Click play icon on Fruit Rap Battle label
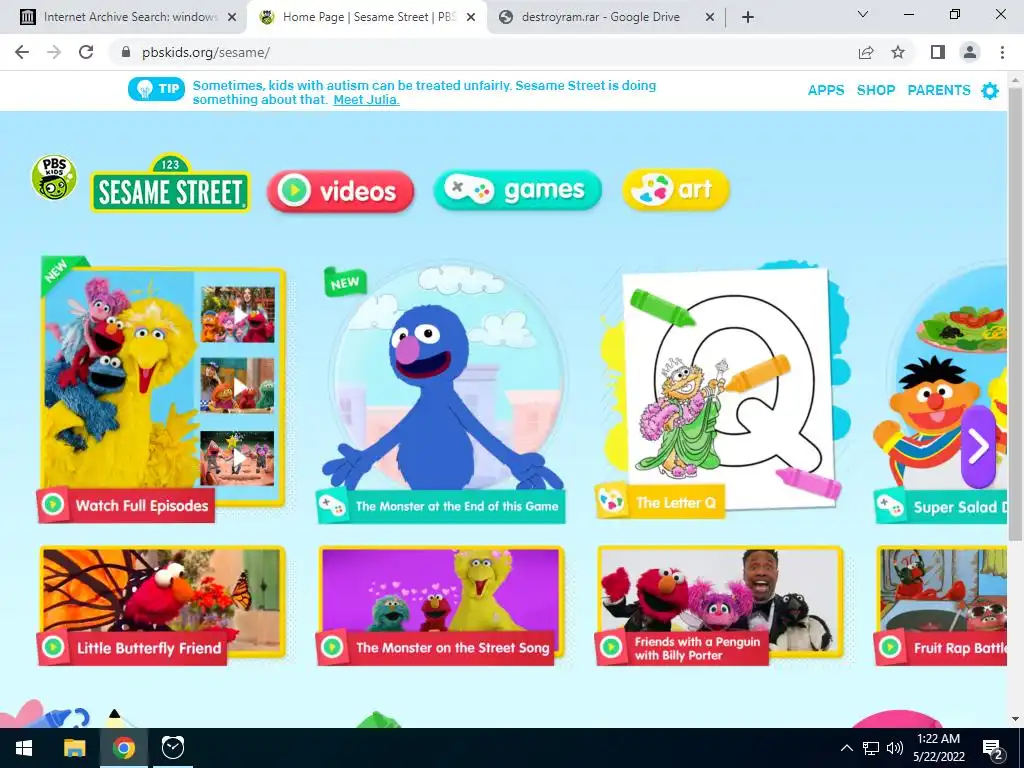This screenshot has height=768, width=1024. coord(889,647)
